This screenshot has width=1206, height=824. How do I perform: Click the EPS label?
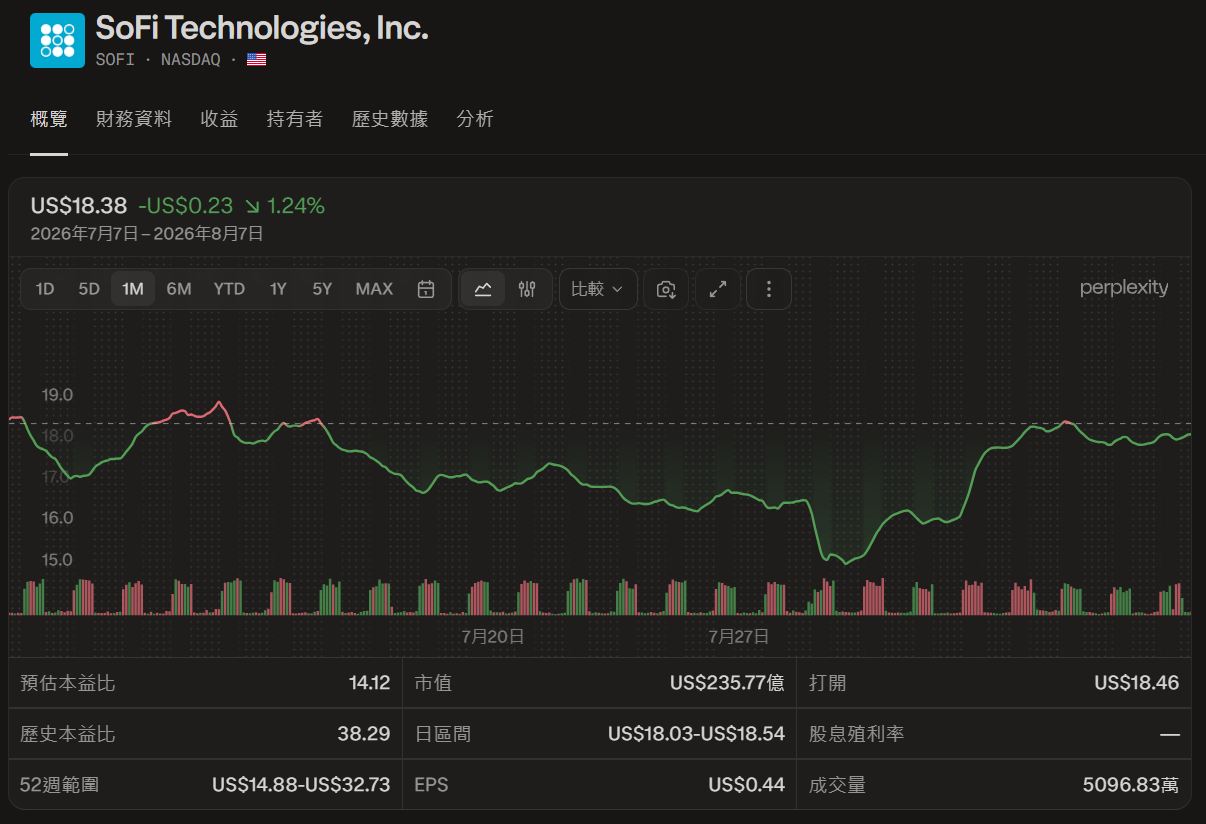[x=431, y=785]
